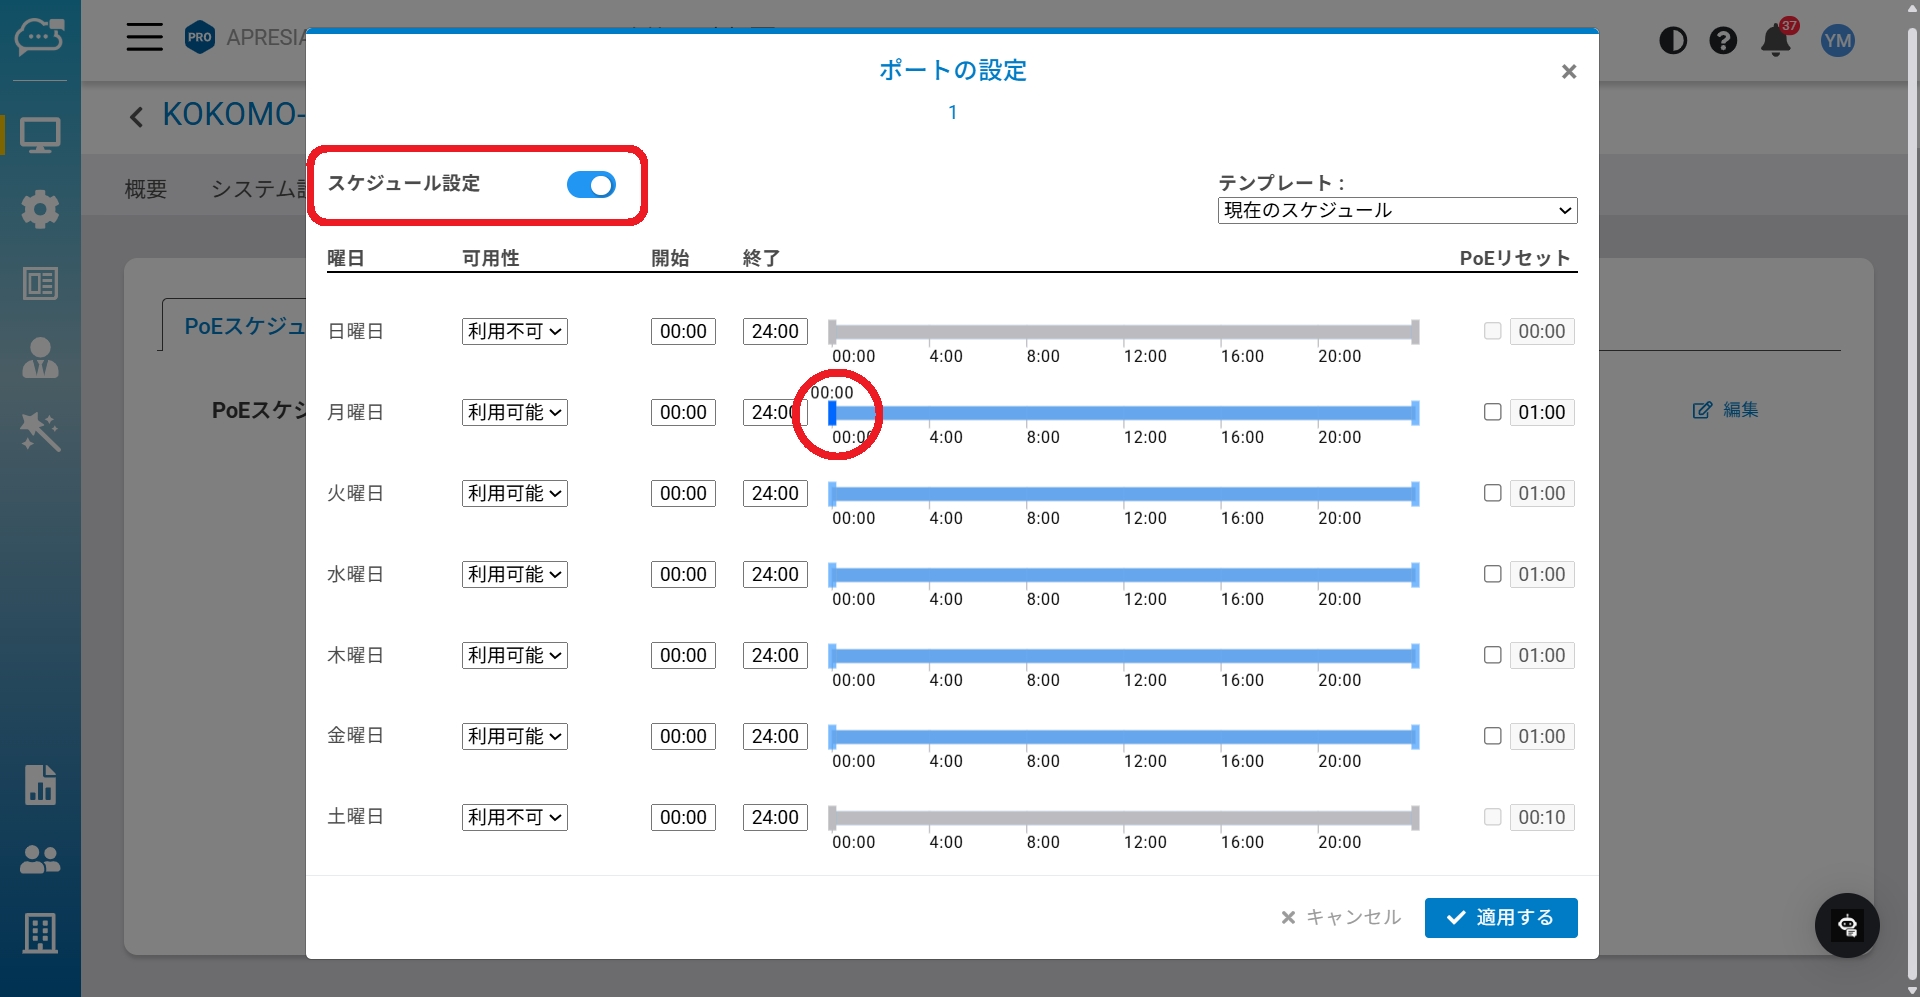Viewport: 1920px width, 997px height.
Task: Open the settings gear sidebar icon
Action: [40, 209]
